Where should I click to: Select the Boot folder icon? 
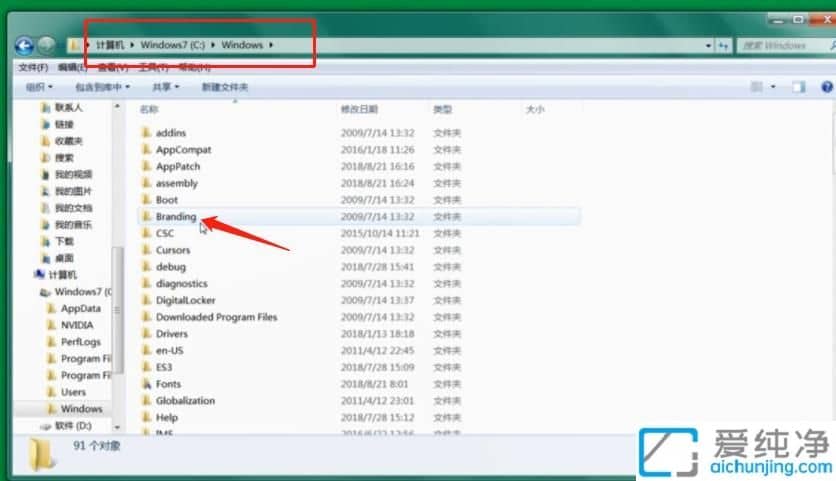[x=147, y=199]
